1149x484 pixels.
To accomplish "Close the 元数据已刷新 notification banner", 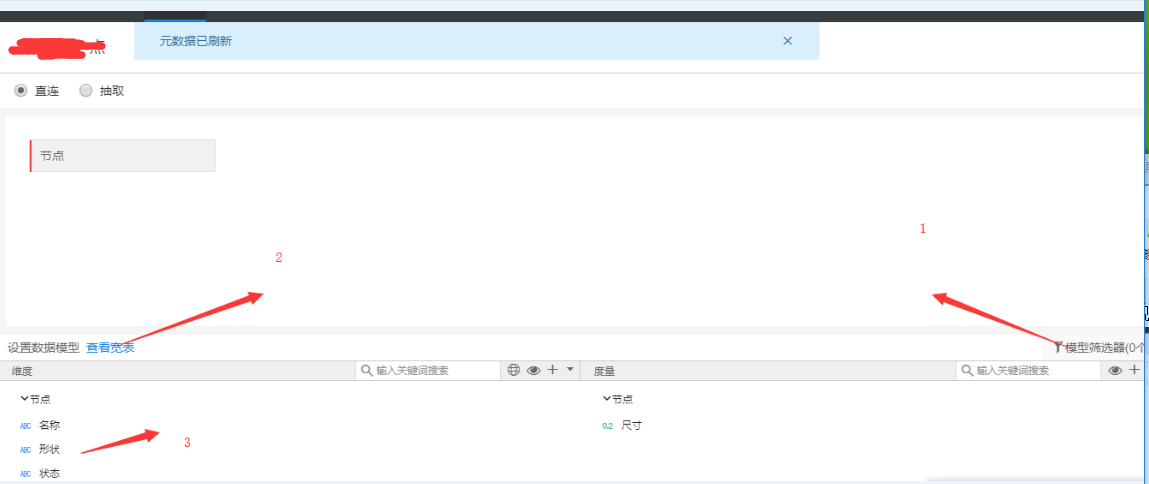I will coord(788,41).
